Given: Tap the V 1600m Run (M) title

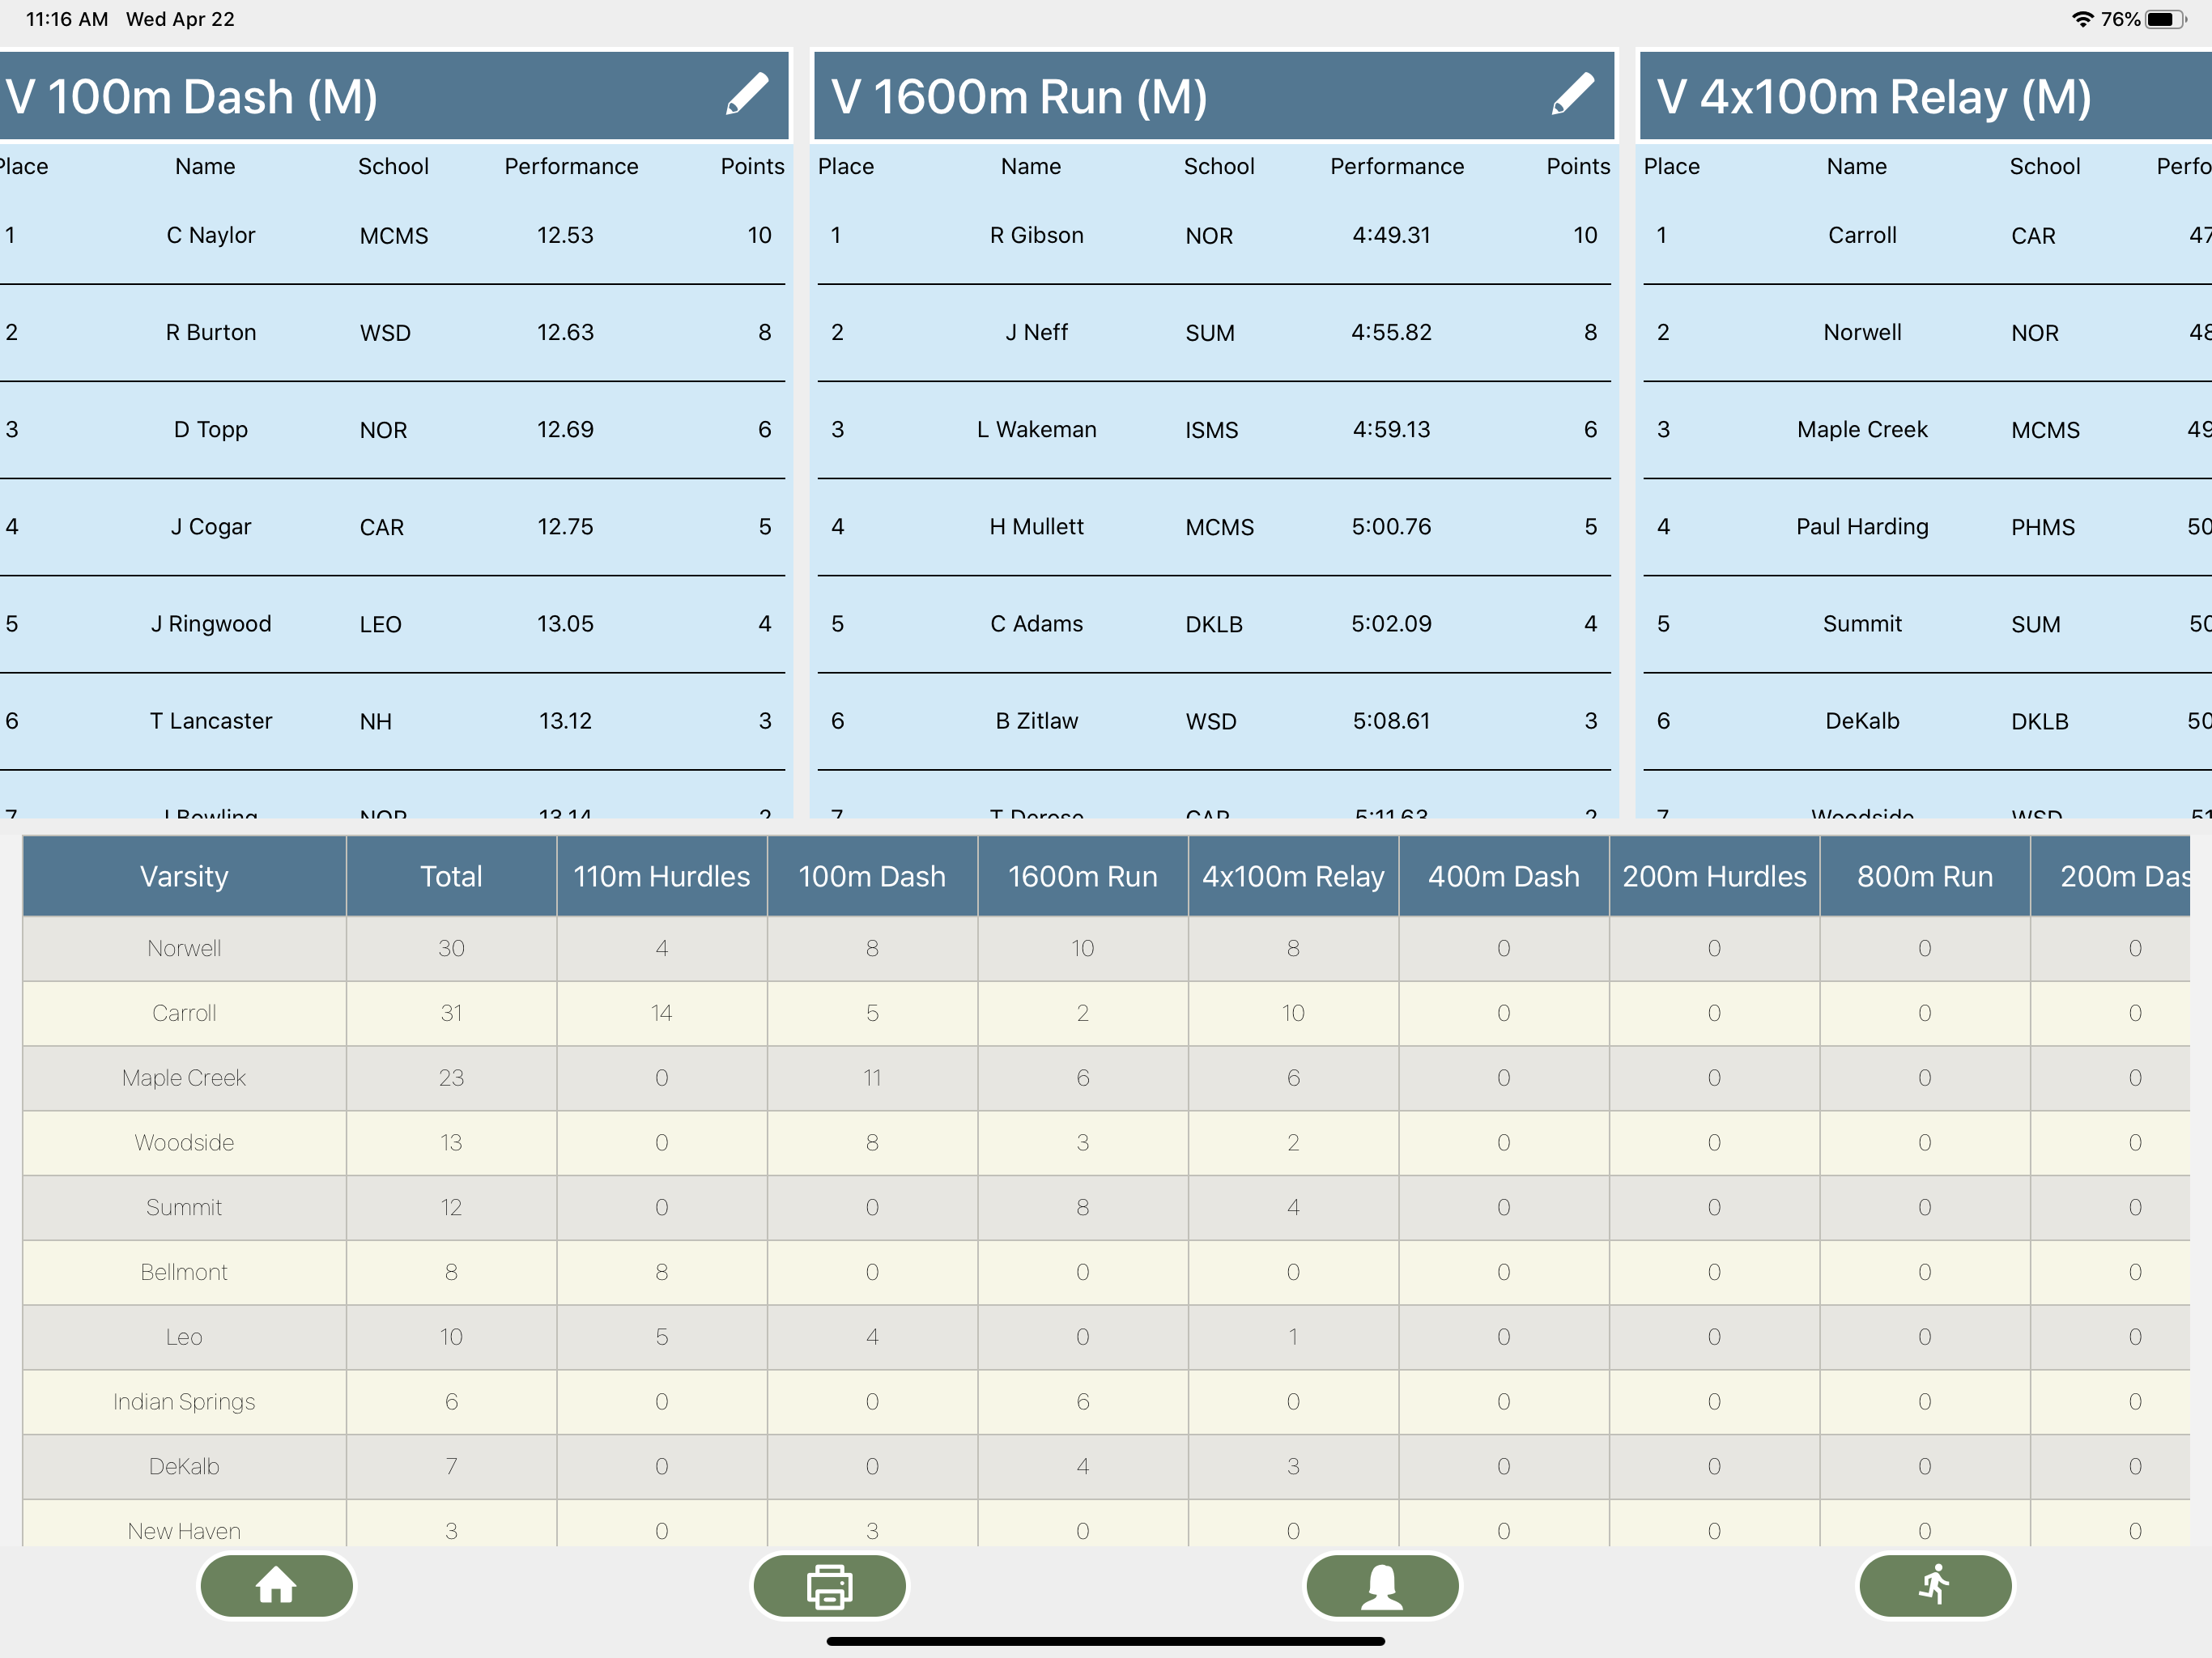Looking at the screenshot, I should click(1019, 97).
